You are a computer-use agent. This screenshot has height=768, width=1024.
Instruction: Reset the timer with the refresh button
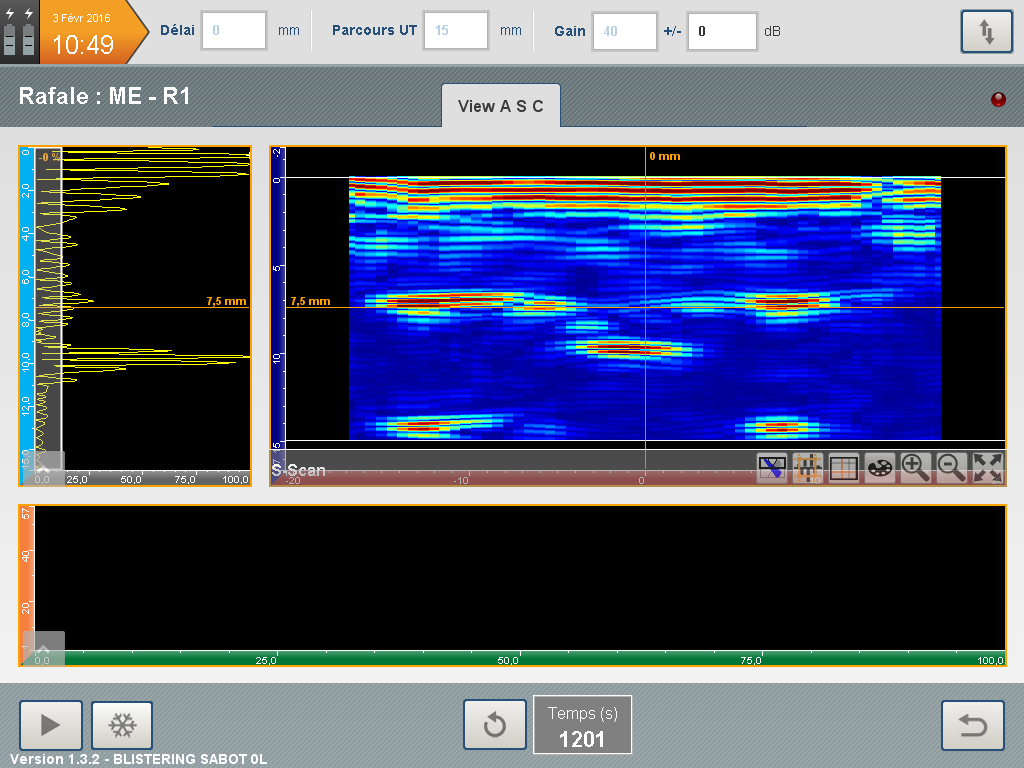494,725
